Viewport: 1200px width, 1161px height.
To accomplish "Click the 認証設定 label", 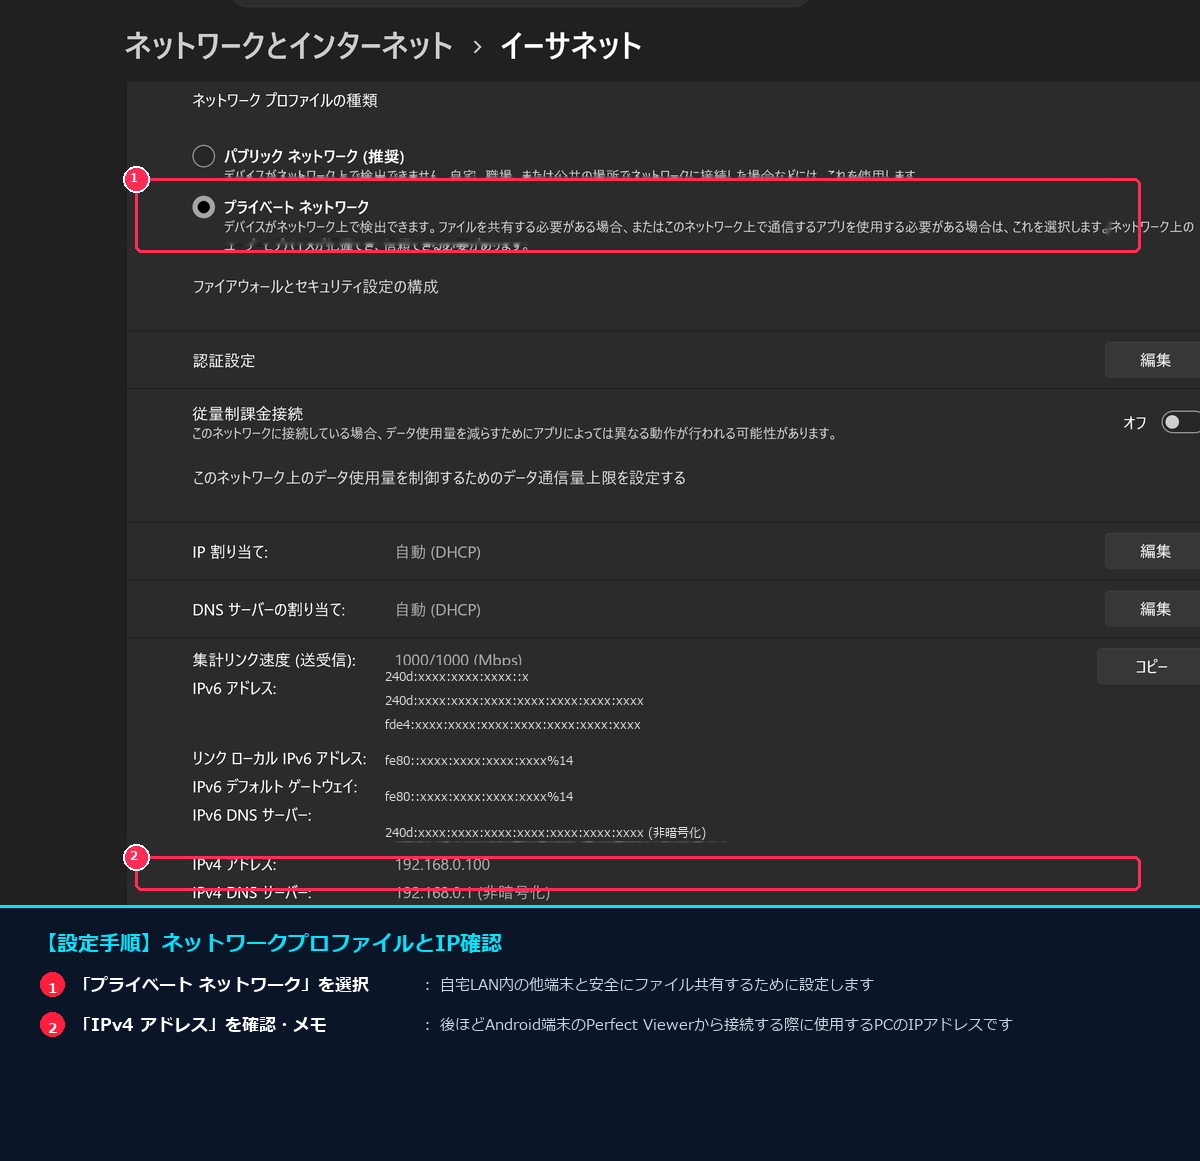I will [x=224, y=361].
